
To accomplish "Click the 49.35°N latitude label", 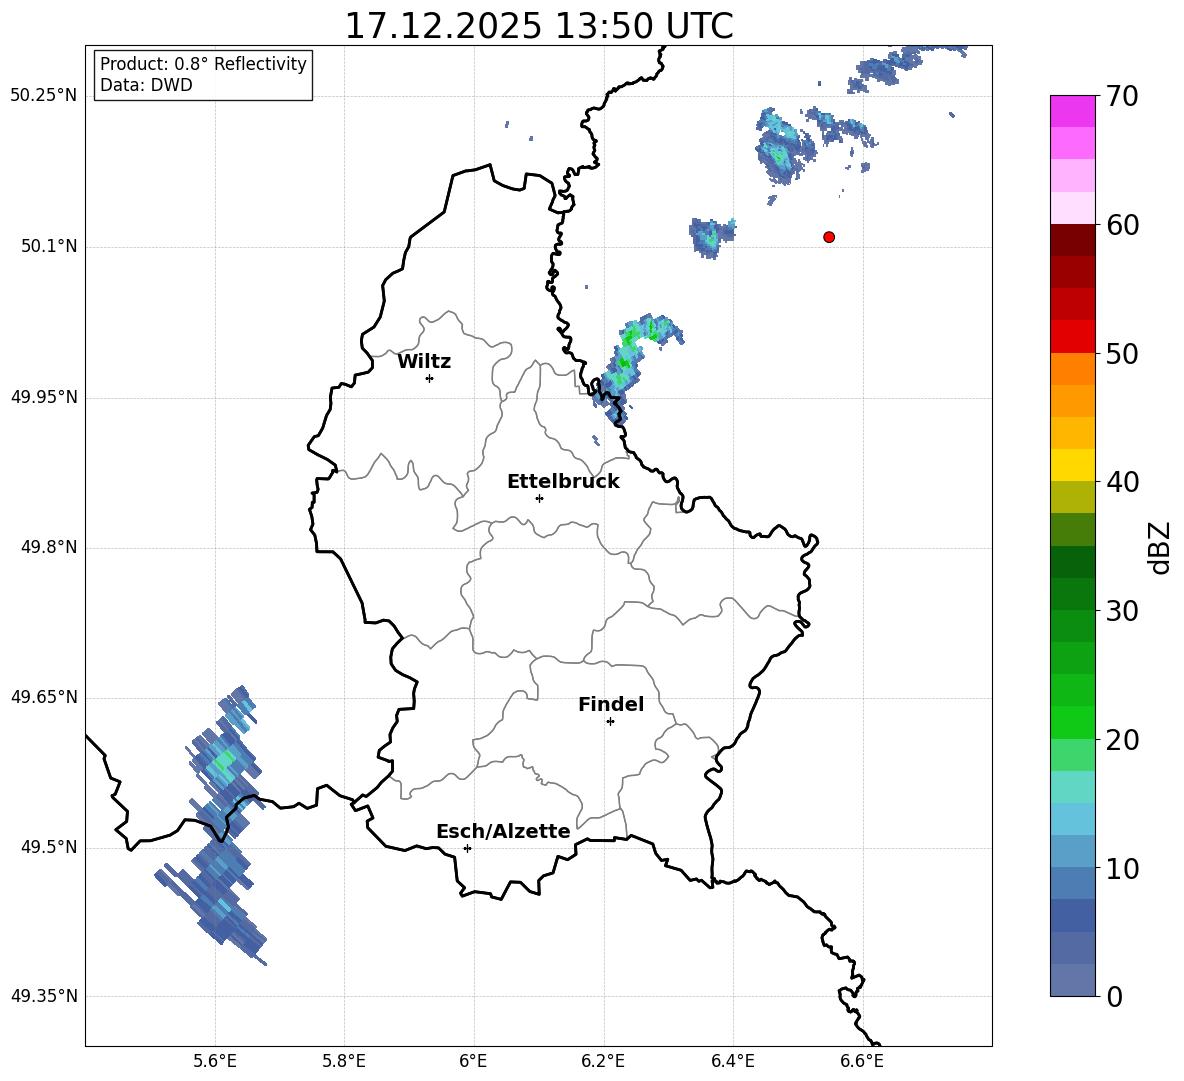I will (x=44, y=996).
